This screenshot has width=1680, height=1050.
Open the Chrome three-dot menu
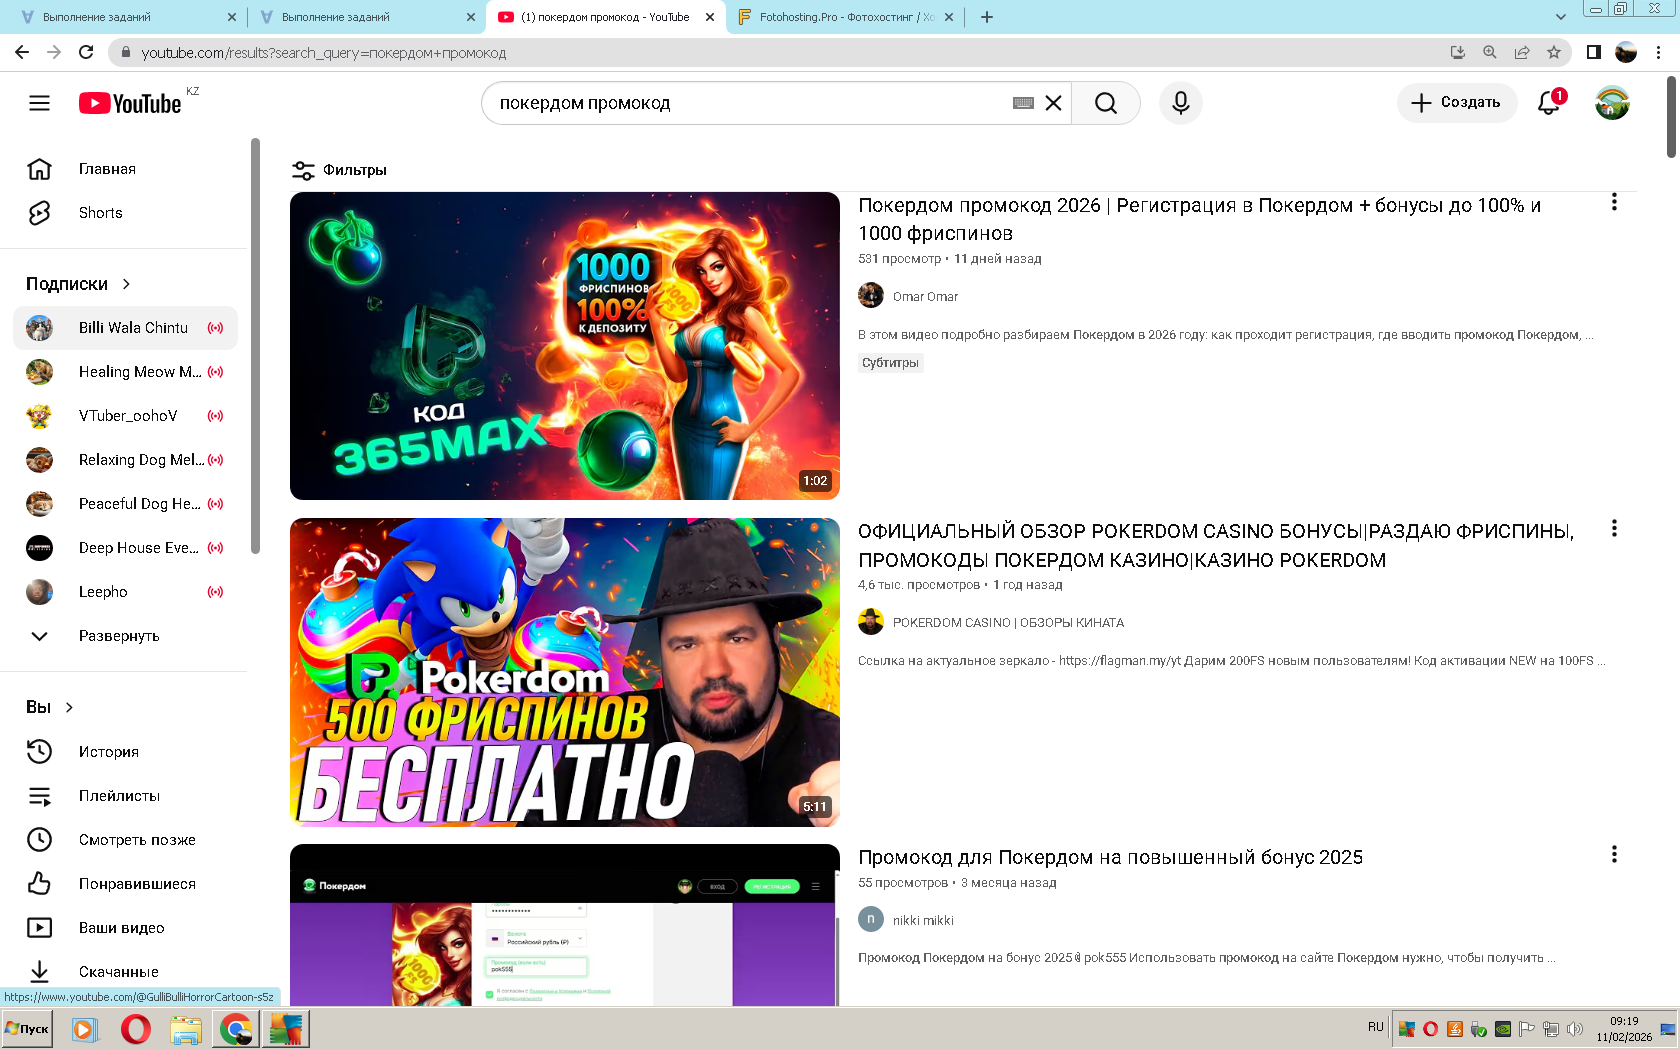1659,52
